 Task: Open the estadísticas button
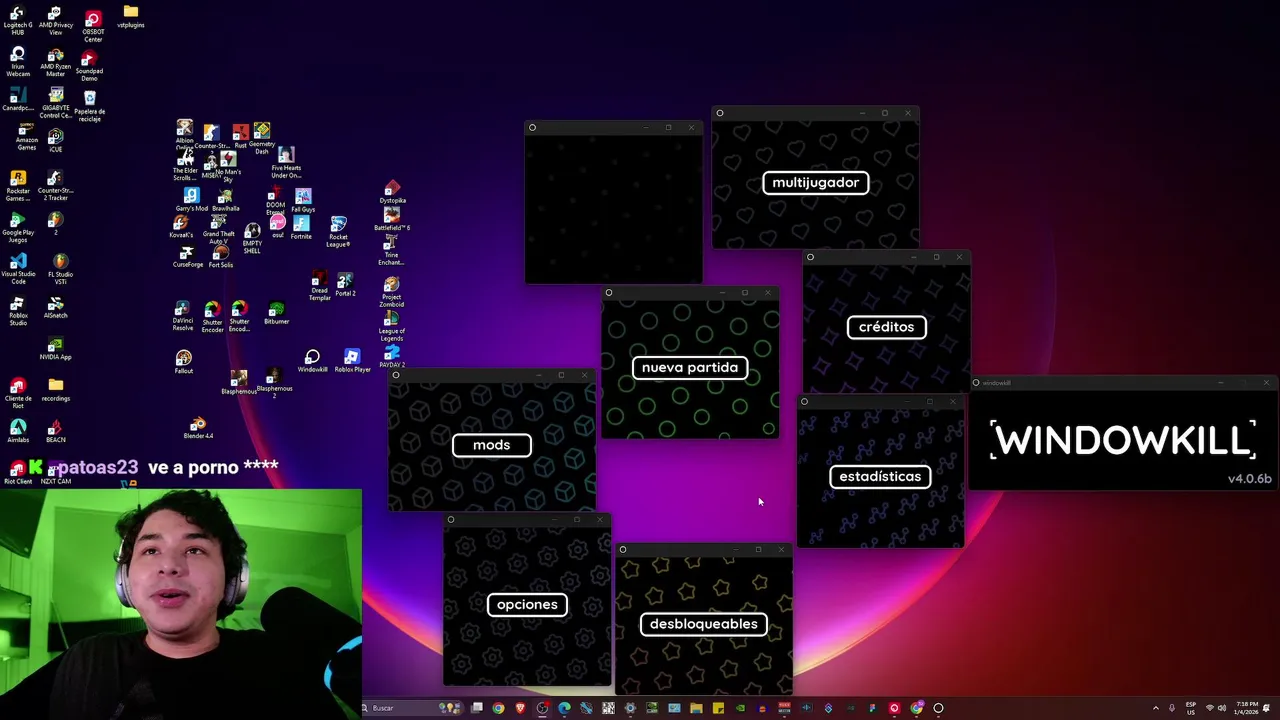point(880,476)
